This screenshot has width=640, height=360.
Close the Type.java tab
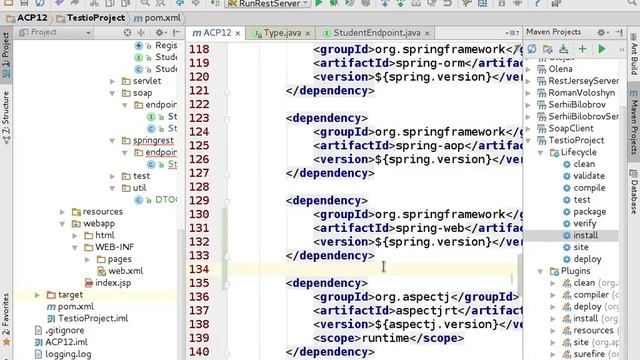click(x=308, y=33)
